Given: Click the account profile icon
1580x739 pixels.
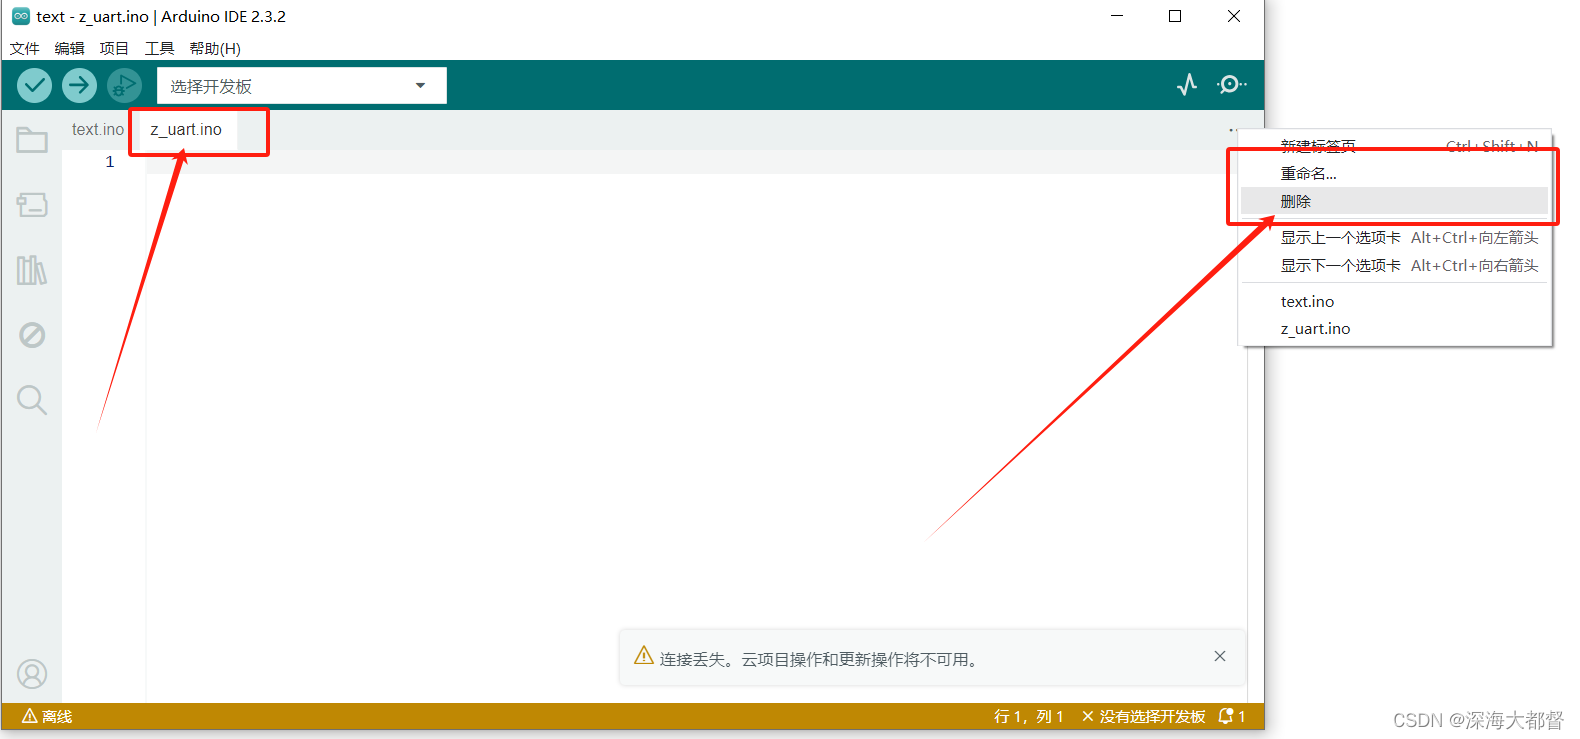Looking at the screenshot, I should click(x=32, y=674).
